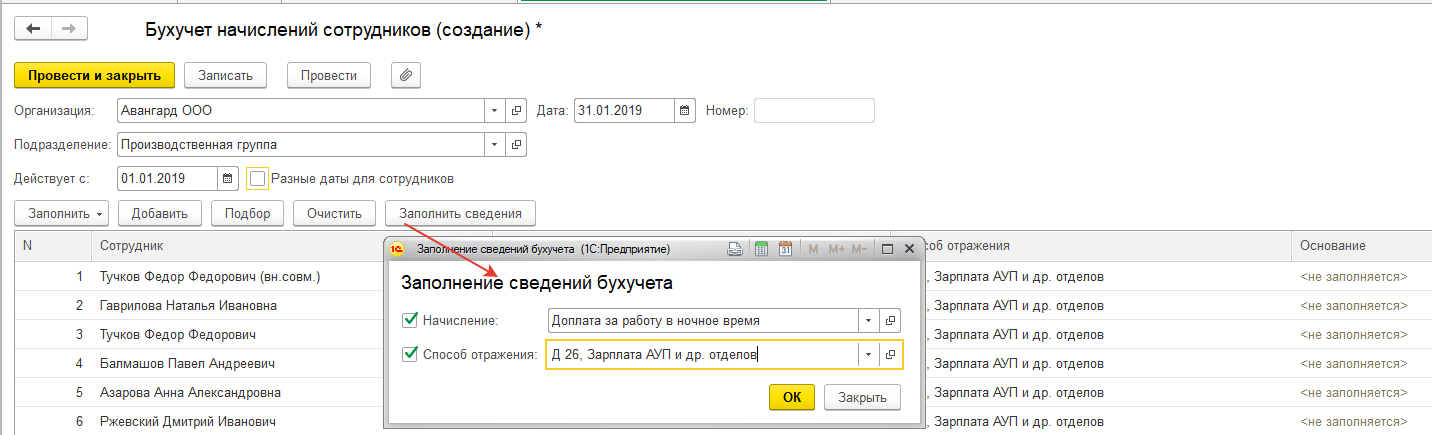The height and width of the screenshot is (435, 1432).
Task: Confirm the dialog with OK
Action: (x=791, y=397)
